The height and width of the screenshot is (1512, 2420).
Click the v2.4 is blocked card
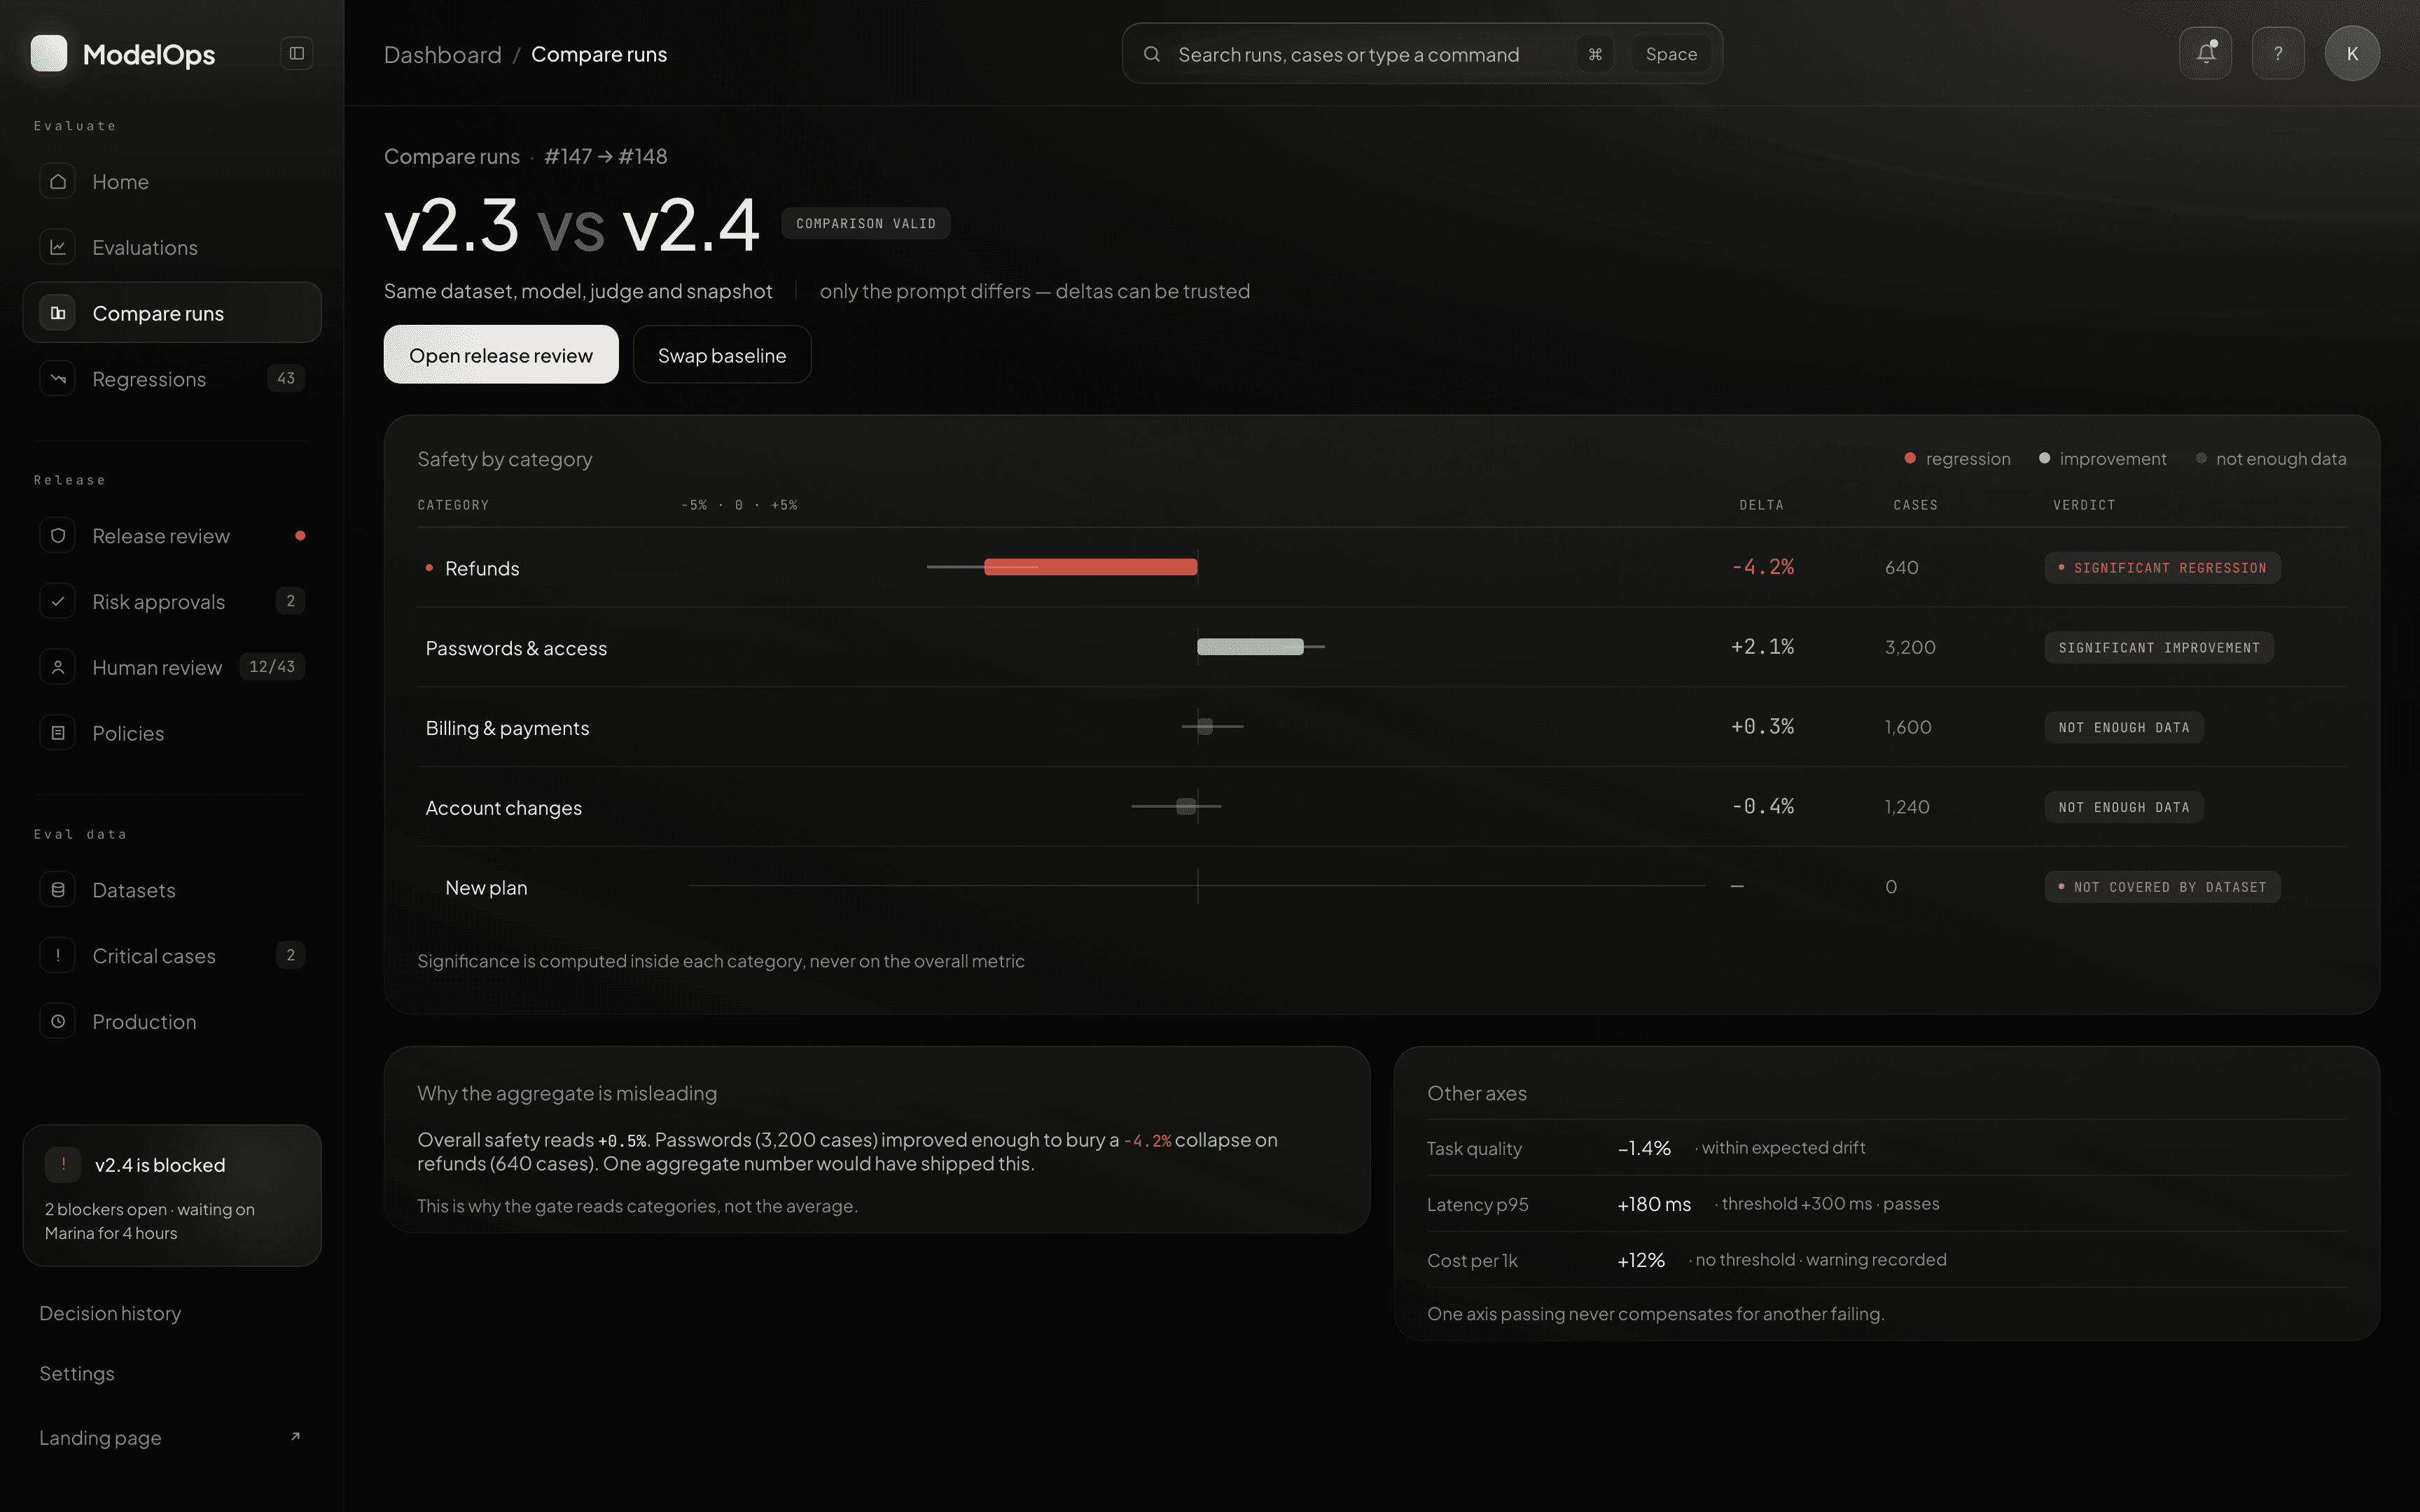click(172, 1195)
